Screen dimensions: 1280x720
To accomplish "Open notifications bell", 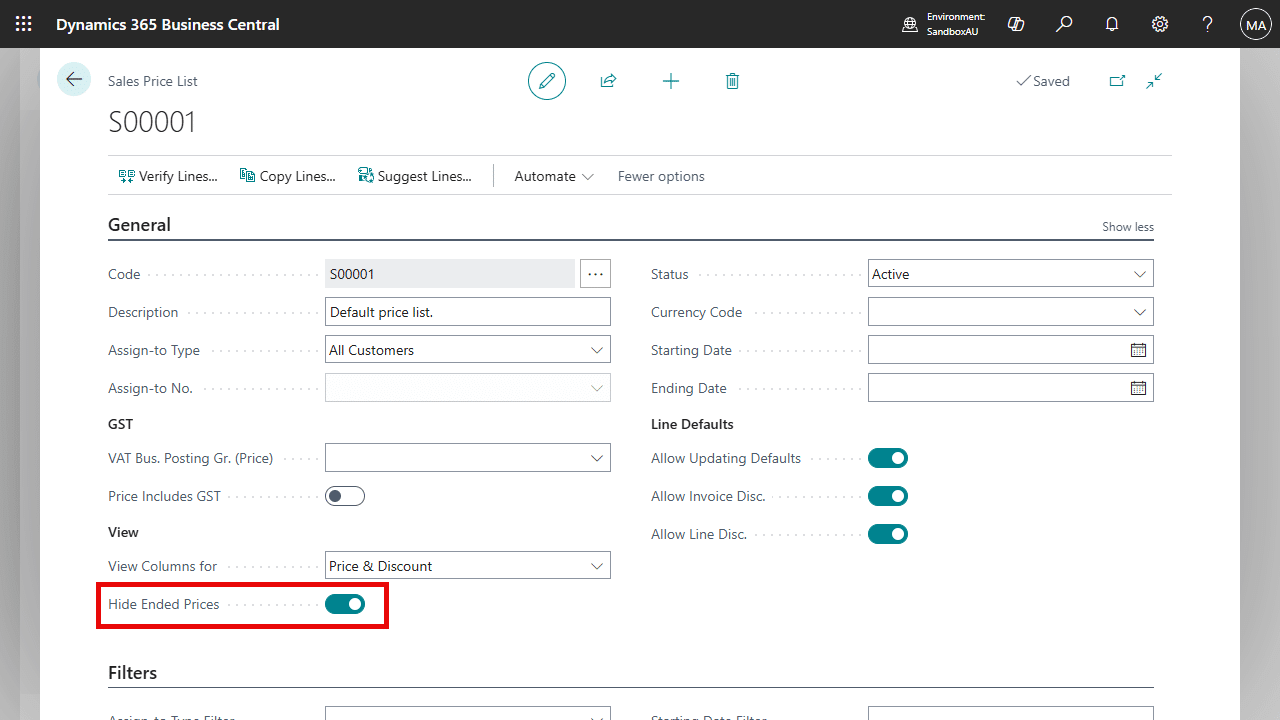I will 1112,24.
